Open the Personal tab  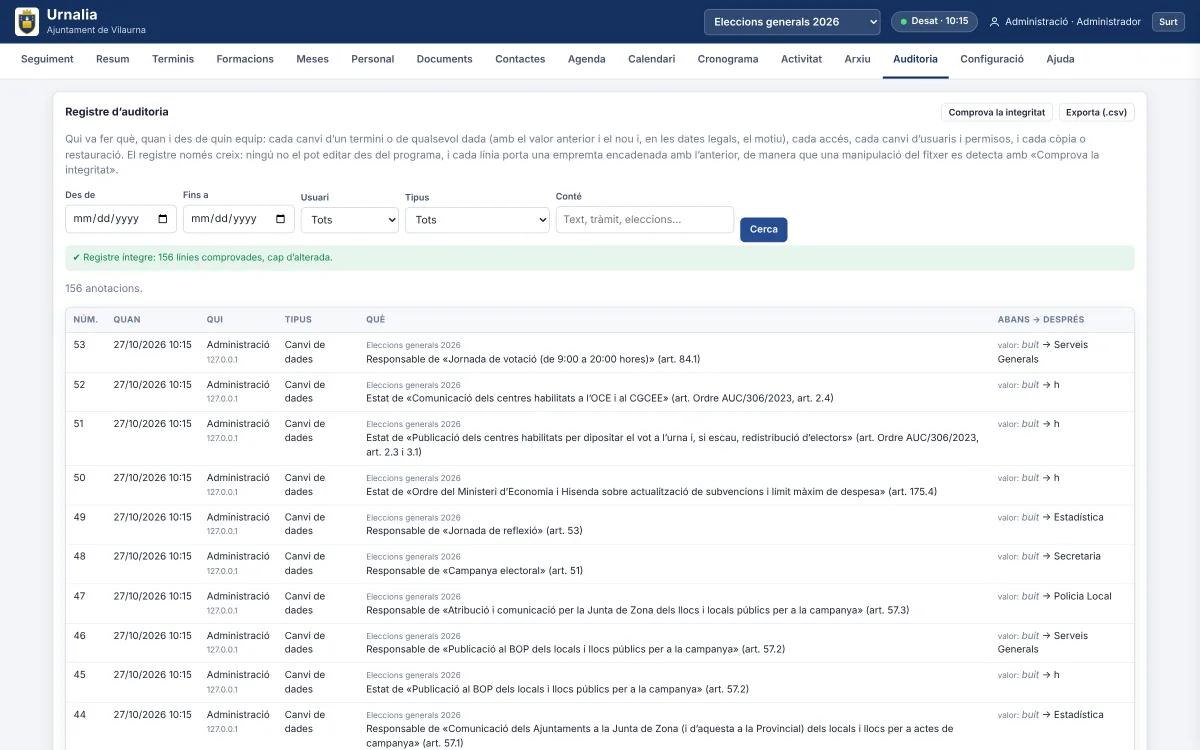click(x=373, y=59)
